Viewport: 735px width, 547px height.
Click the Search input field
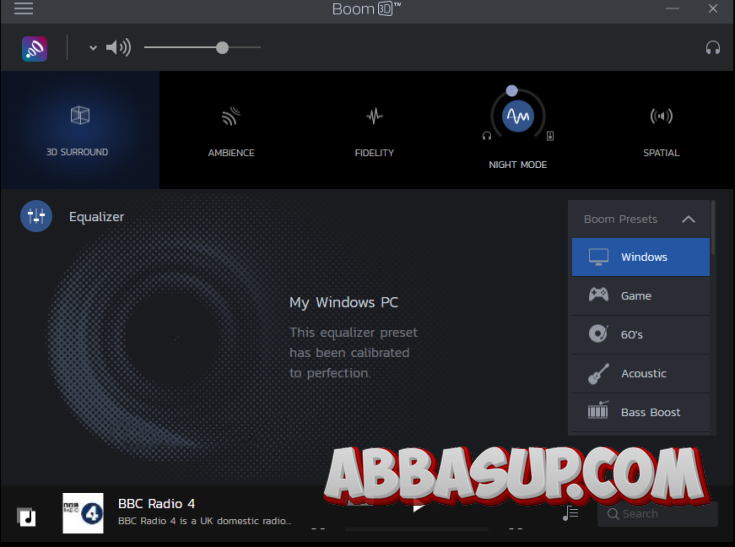pyautogui.click(x=658, y=514)
